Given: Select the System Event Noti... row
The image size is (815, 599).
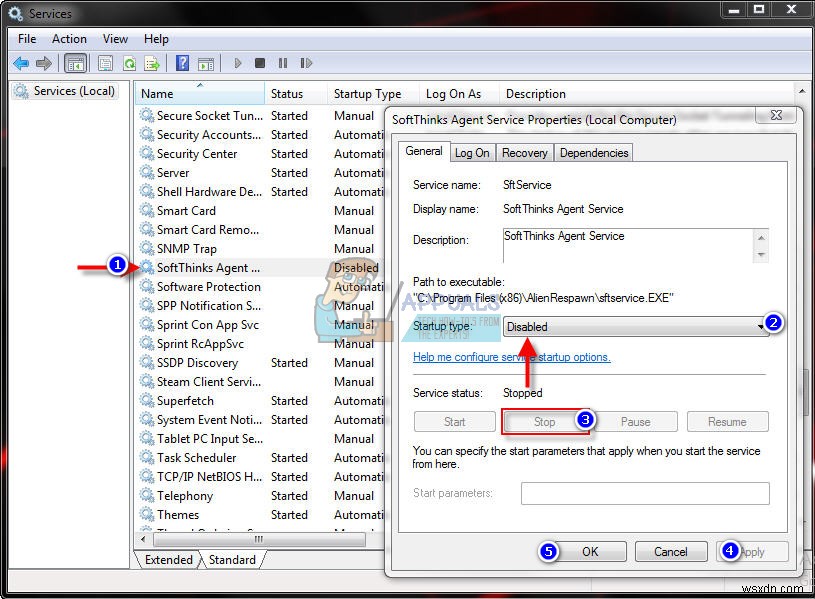Looking at the screenshot, I should 261,420.
